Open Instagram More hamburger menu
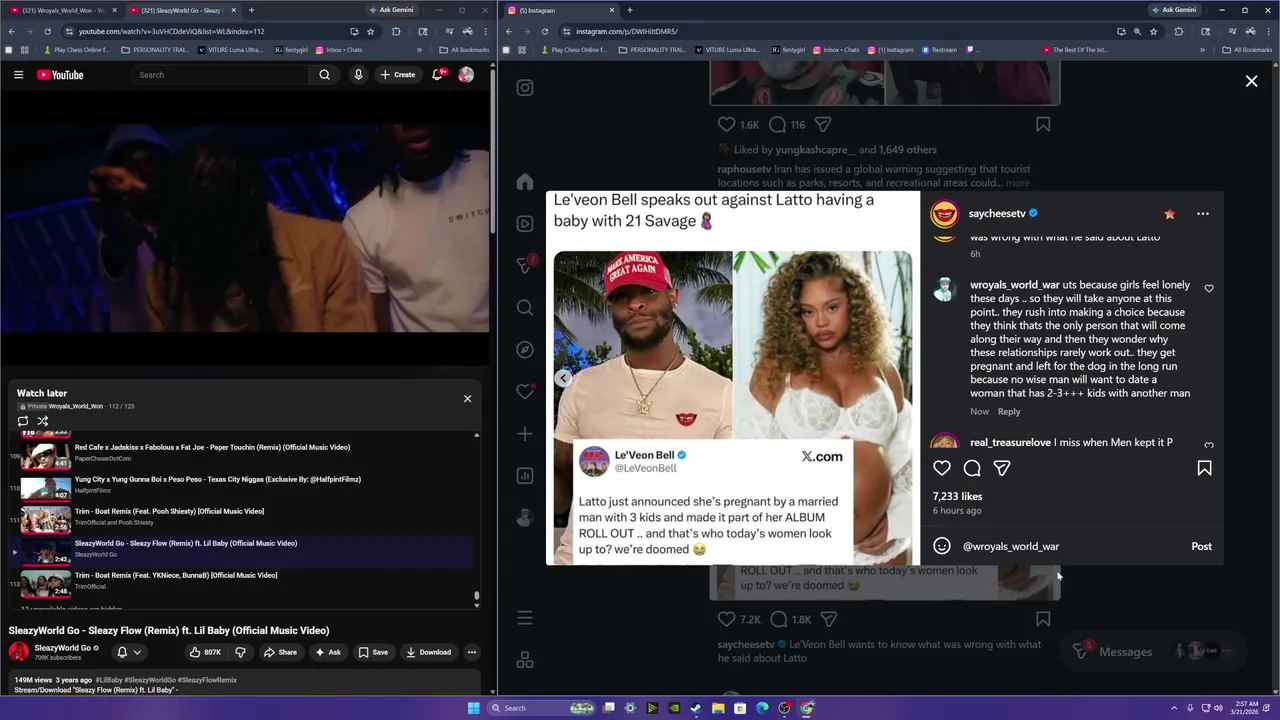 [525, 618]
